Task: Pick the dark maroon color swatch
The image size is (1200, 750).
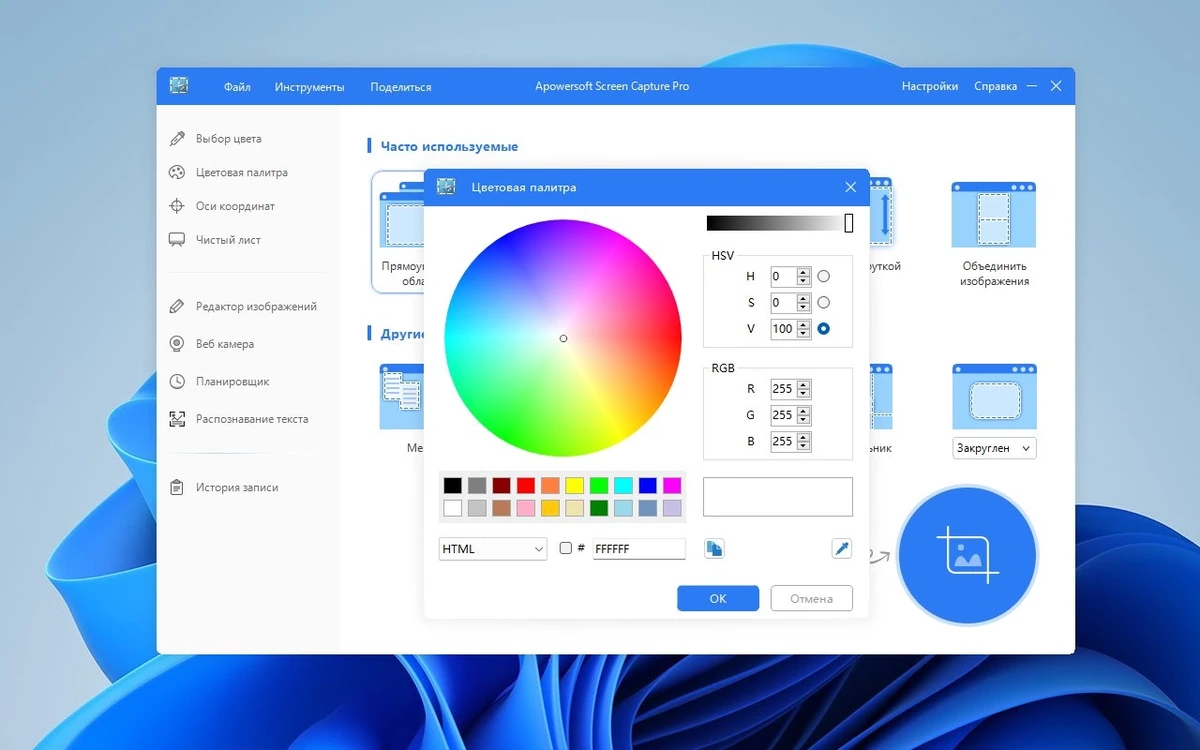Action: [x=501, y=485]
